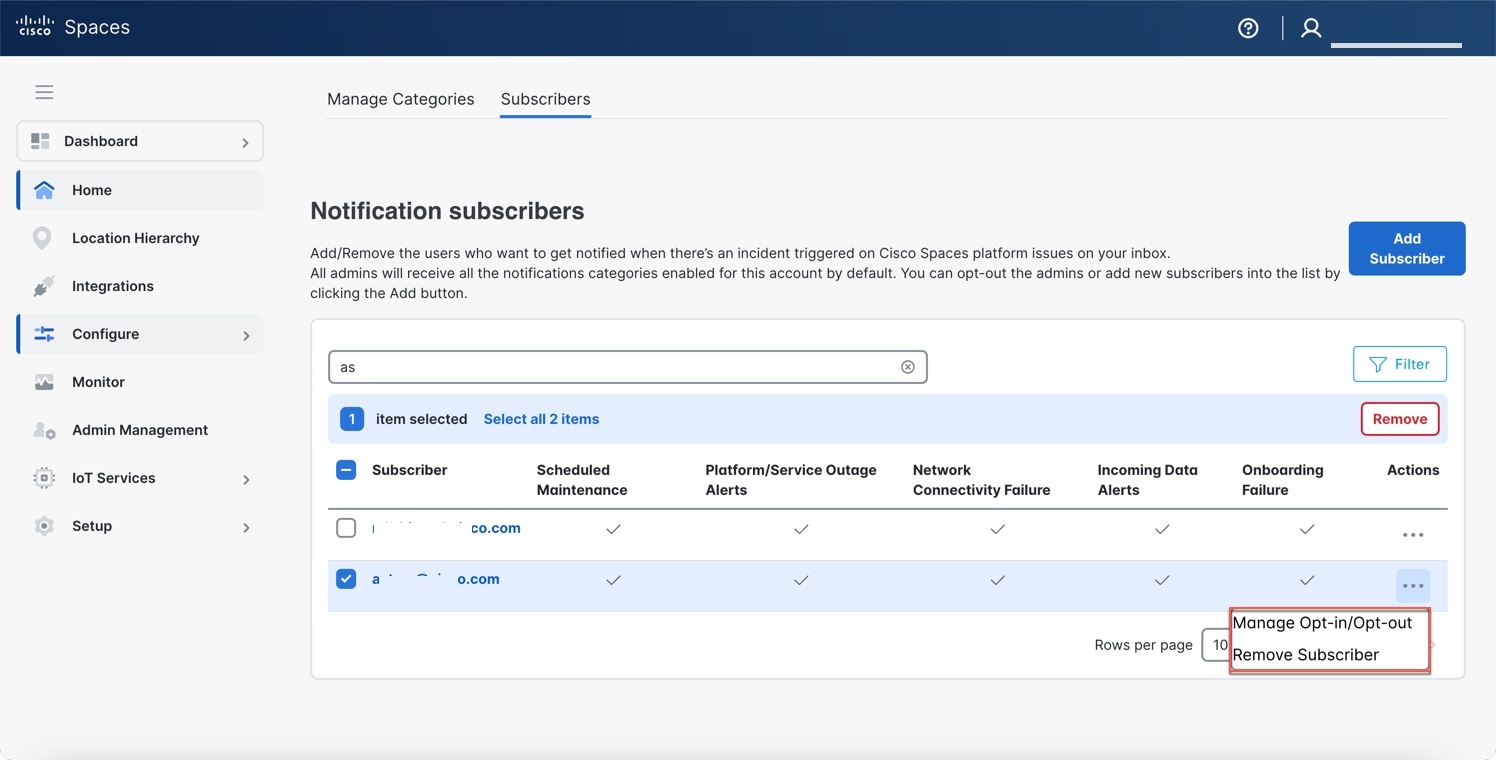Toggle the header select-all checkbox

[x=346, y=470]
